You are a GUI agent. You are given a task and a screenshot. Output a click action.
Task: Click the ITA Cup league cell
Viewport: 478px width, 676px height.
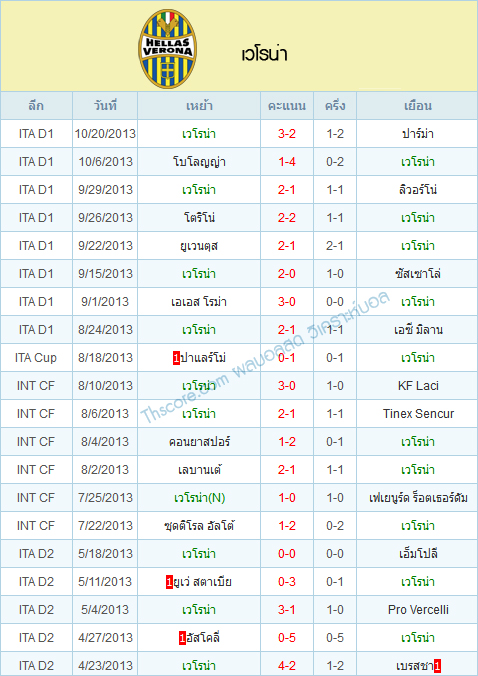pos(36,358)
